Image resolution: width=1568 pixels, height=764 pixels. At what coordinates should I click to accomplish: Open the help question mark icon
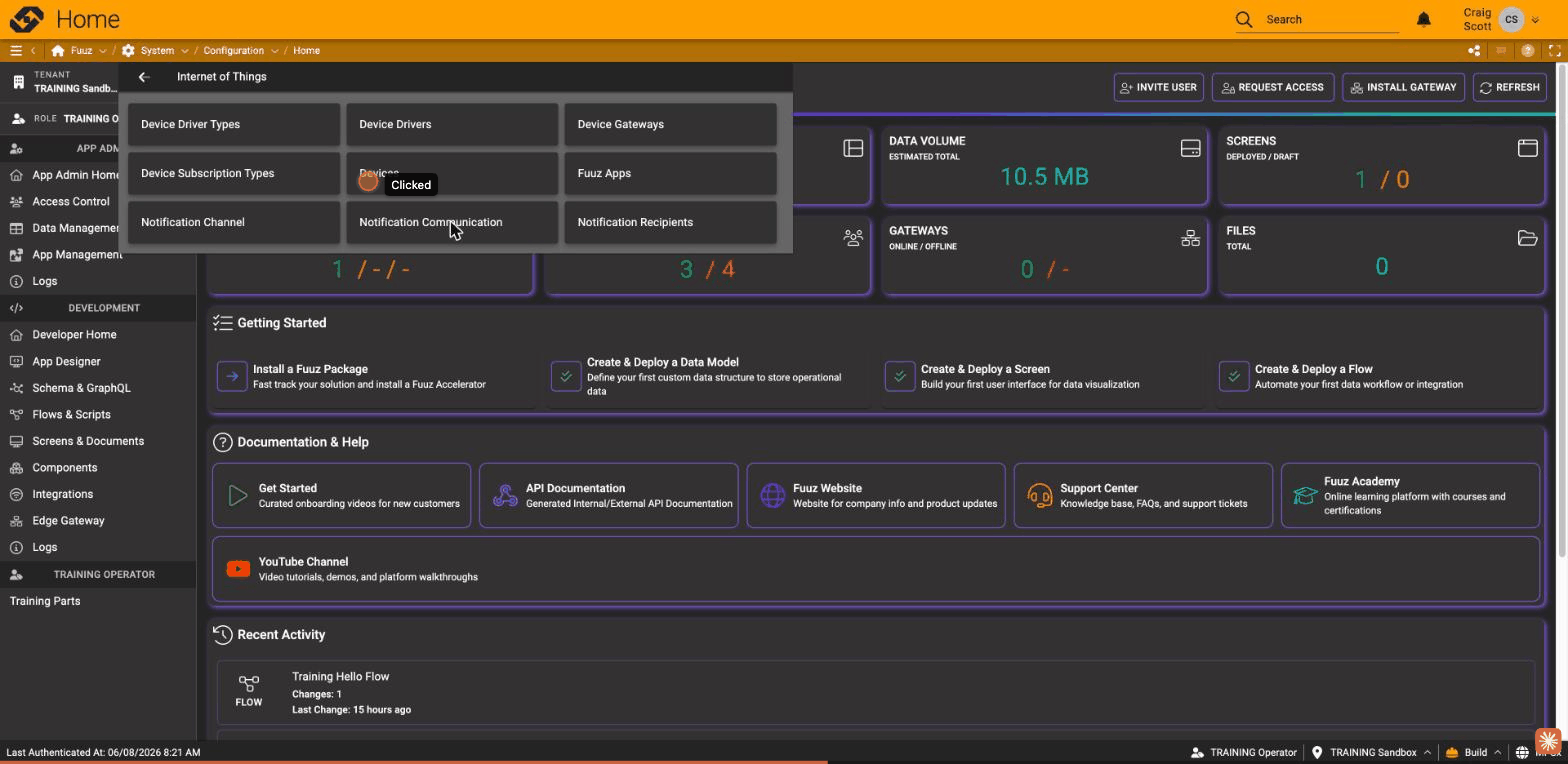point(1528,50)
